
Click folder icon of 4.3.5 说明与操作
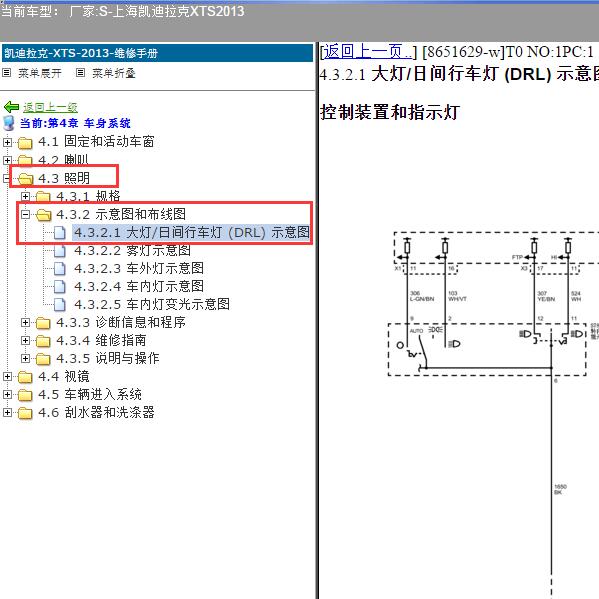click(x=43, y=359)
